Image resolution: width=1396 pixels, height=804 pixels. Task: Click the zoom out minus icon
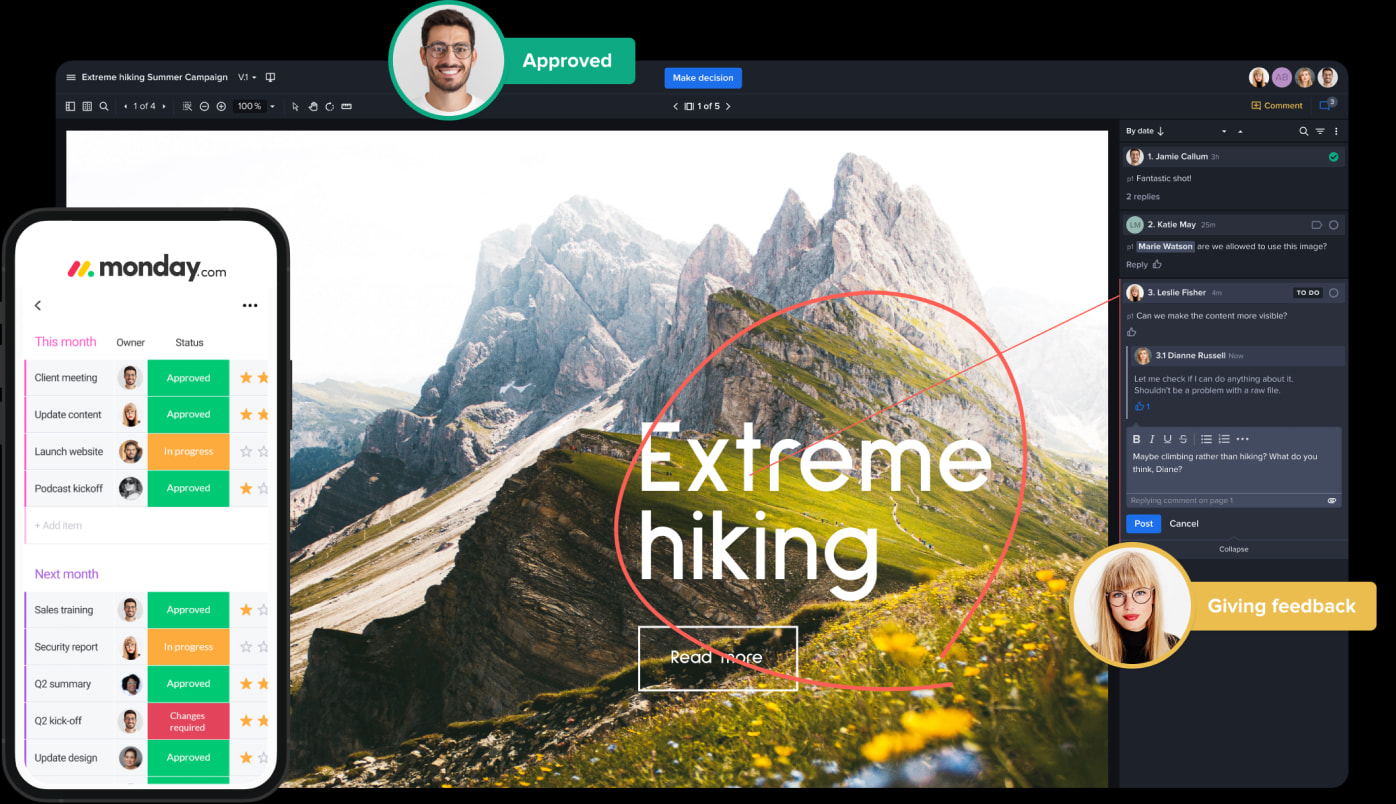click(204, 106)
